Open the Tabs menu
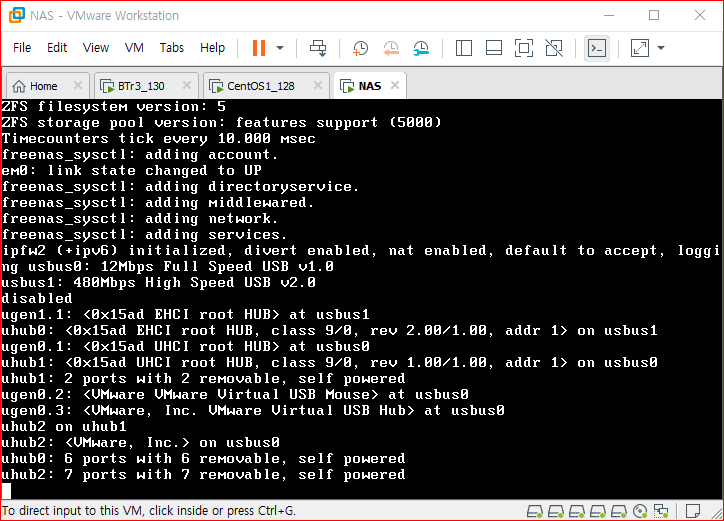The width and height of the screenshot is (724, 521). pos(172,48)
